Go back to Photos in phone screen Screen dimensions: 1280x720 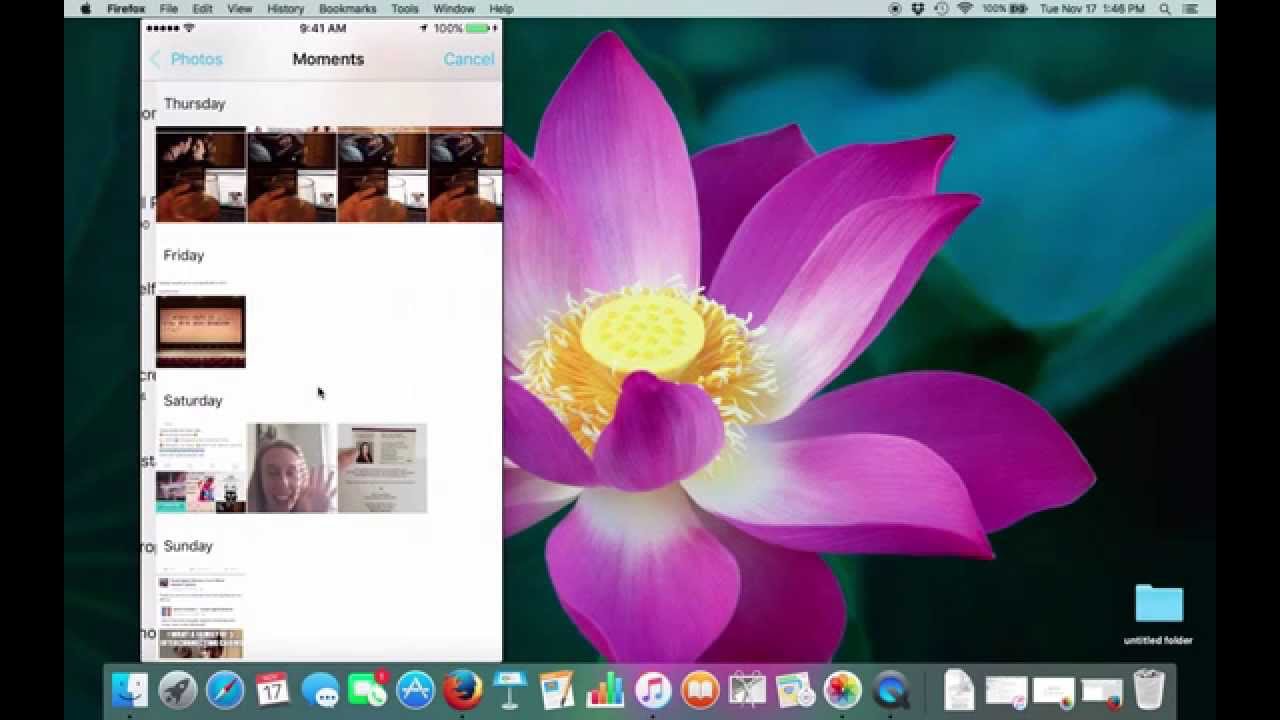[x=187, y=59]
